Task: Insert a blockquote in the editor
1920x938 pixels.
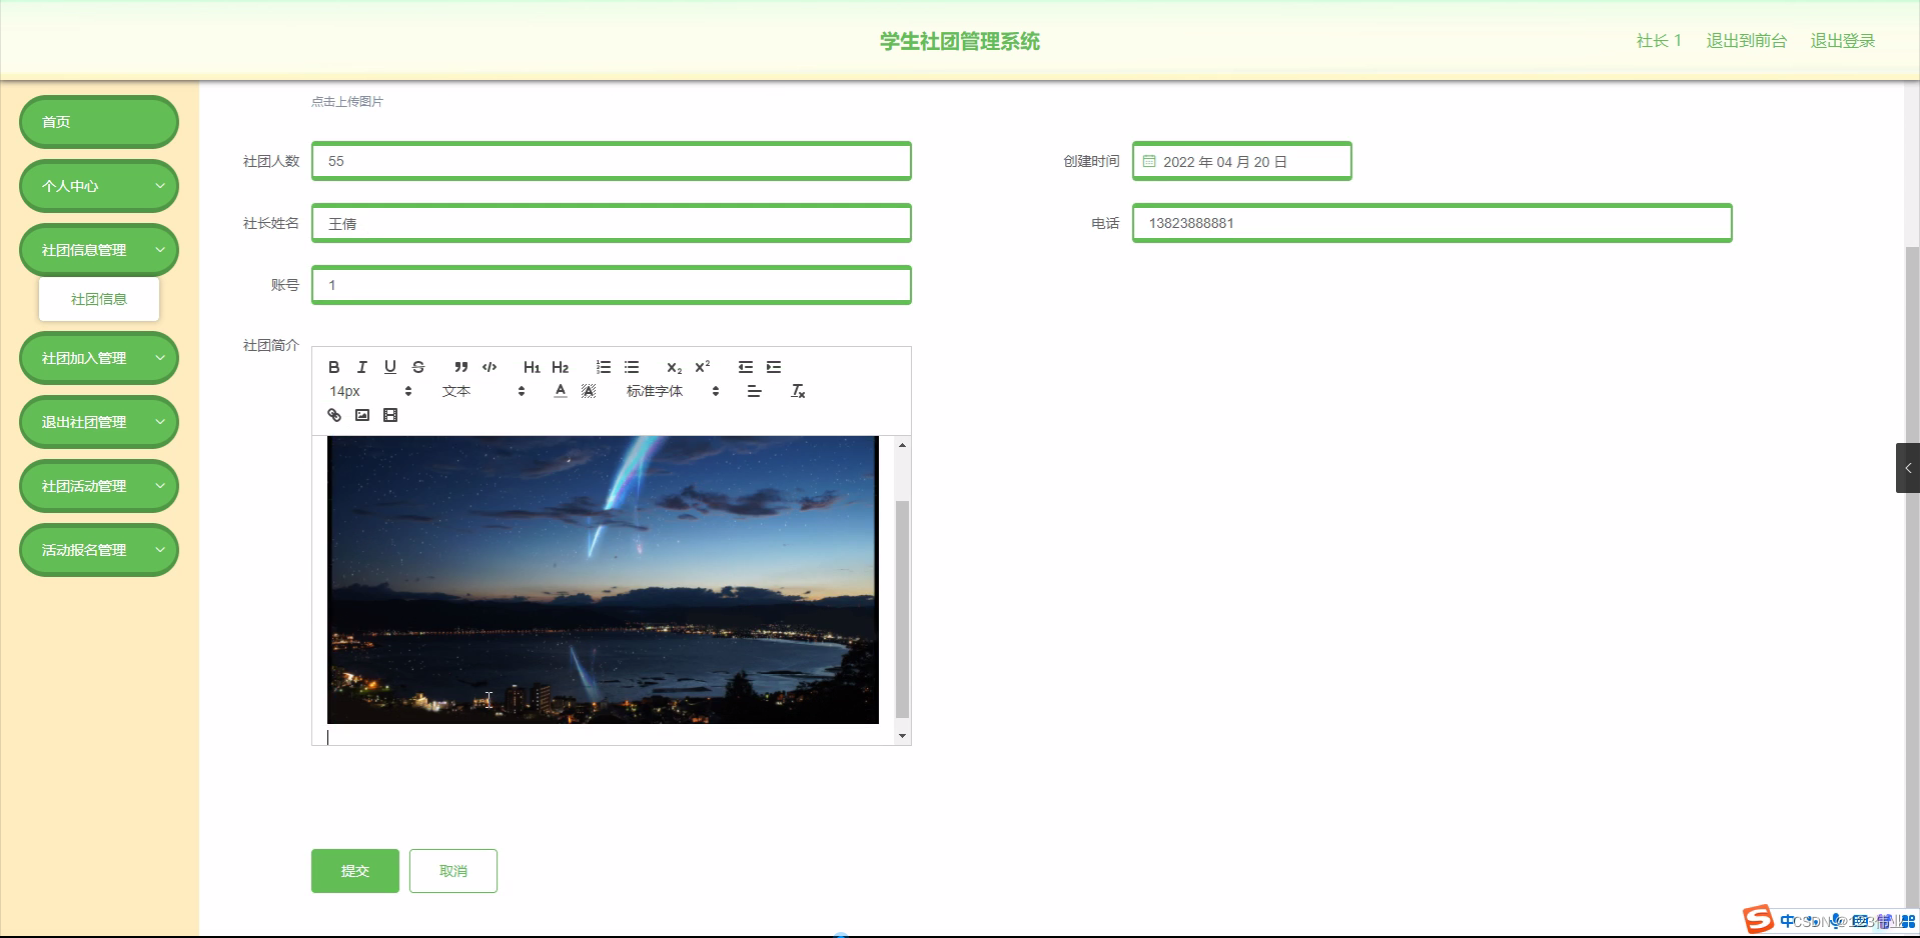Action: coord(461,367)
